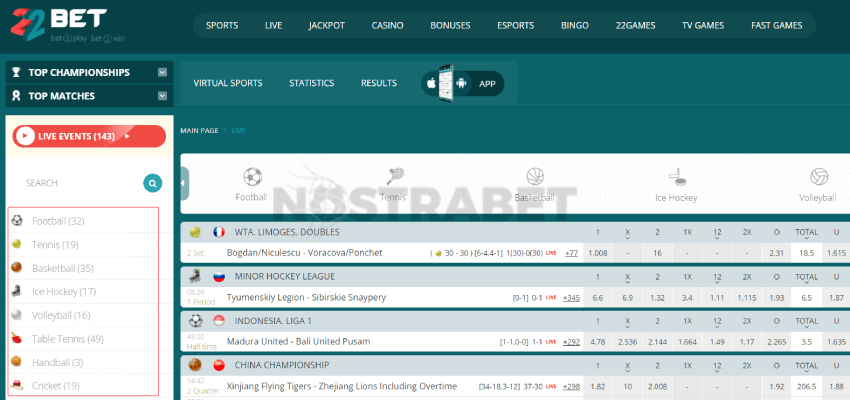Open the Results tab
This screenshot has height=400, width=850.
click(379, 83)
